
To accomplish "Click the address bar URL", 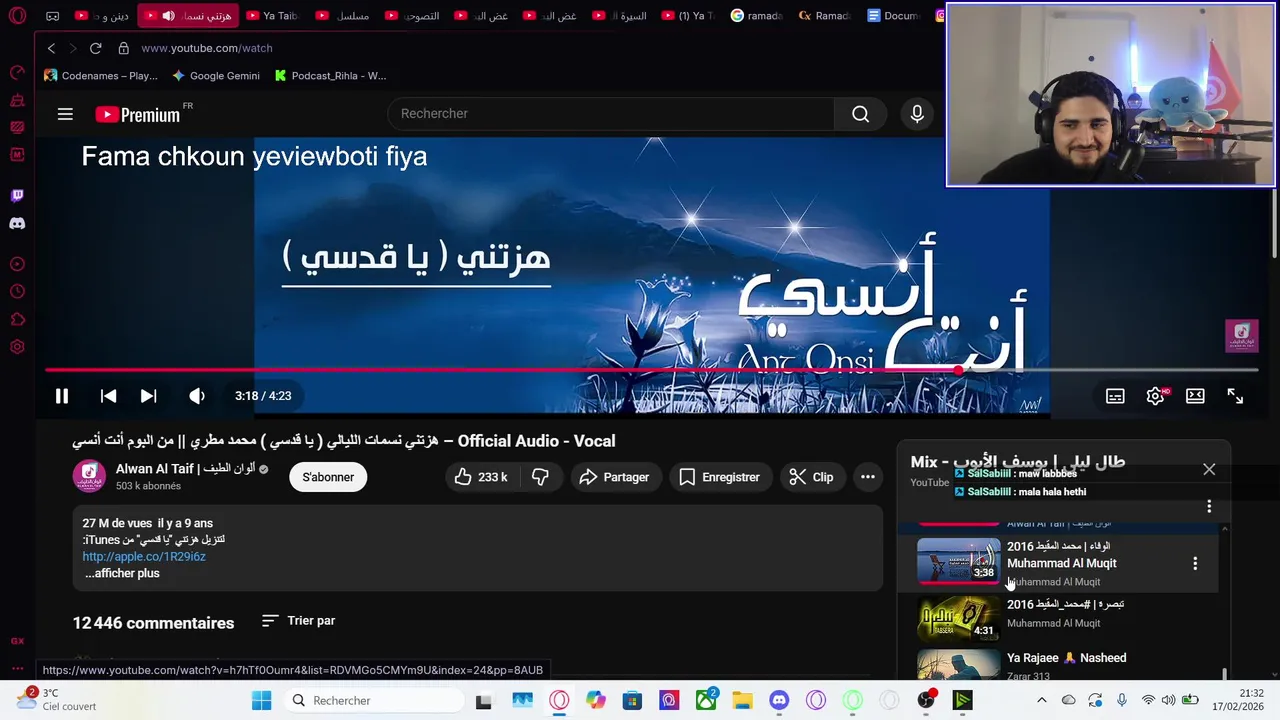I will pyautogui.click(x=207, y=48).
